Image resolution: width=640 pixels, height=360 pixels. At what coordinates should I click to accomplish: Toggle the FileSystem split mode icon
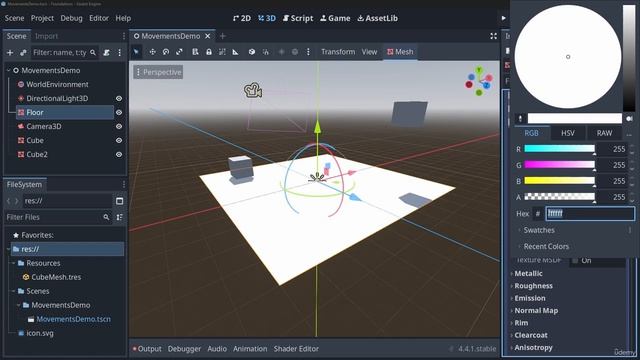click(x=120, y=201)
